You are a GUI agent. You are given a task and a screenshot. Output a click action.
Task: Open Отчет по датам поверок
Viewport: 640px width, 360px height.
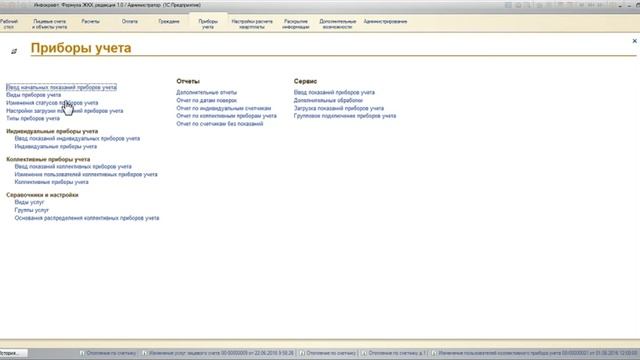pos(207,100)
